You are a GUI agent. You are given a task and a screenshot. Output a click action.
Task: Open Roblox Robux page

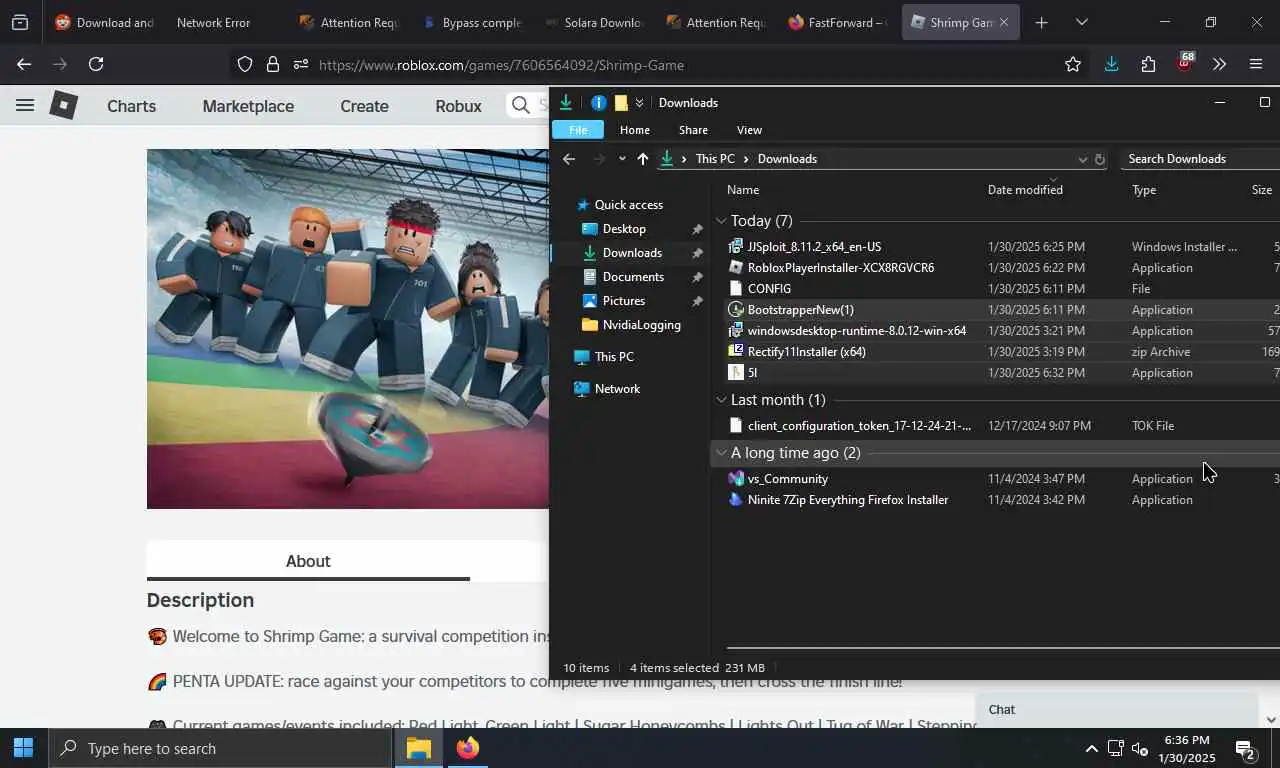(x=458, y=106)
